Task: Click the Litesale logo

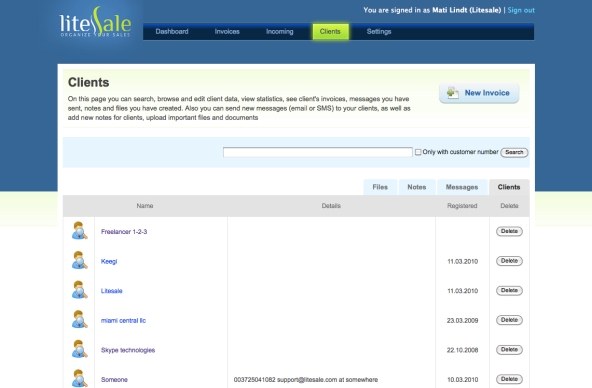Action: (x=96, y=22)
